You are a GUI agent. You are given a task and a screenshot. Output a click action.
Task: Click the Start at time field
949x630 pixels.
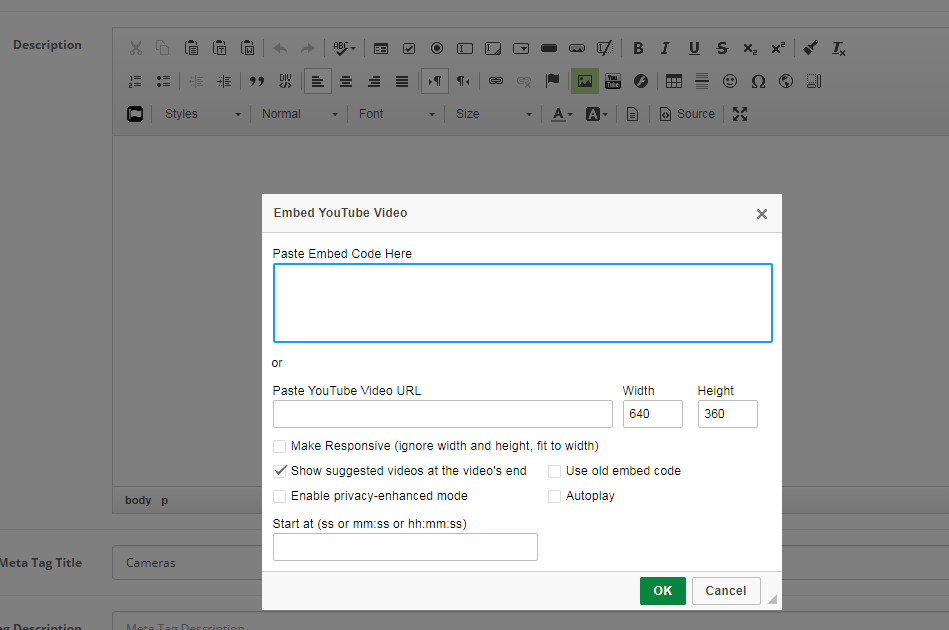(x=406, y=547)
